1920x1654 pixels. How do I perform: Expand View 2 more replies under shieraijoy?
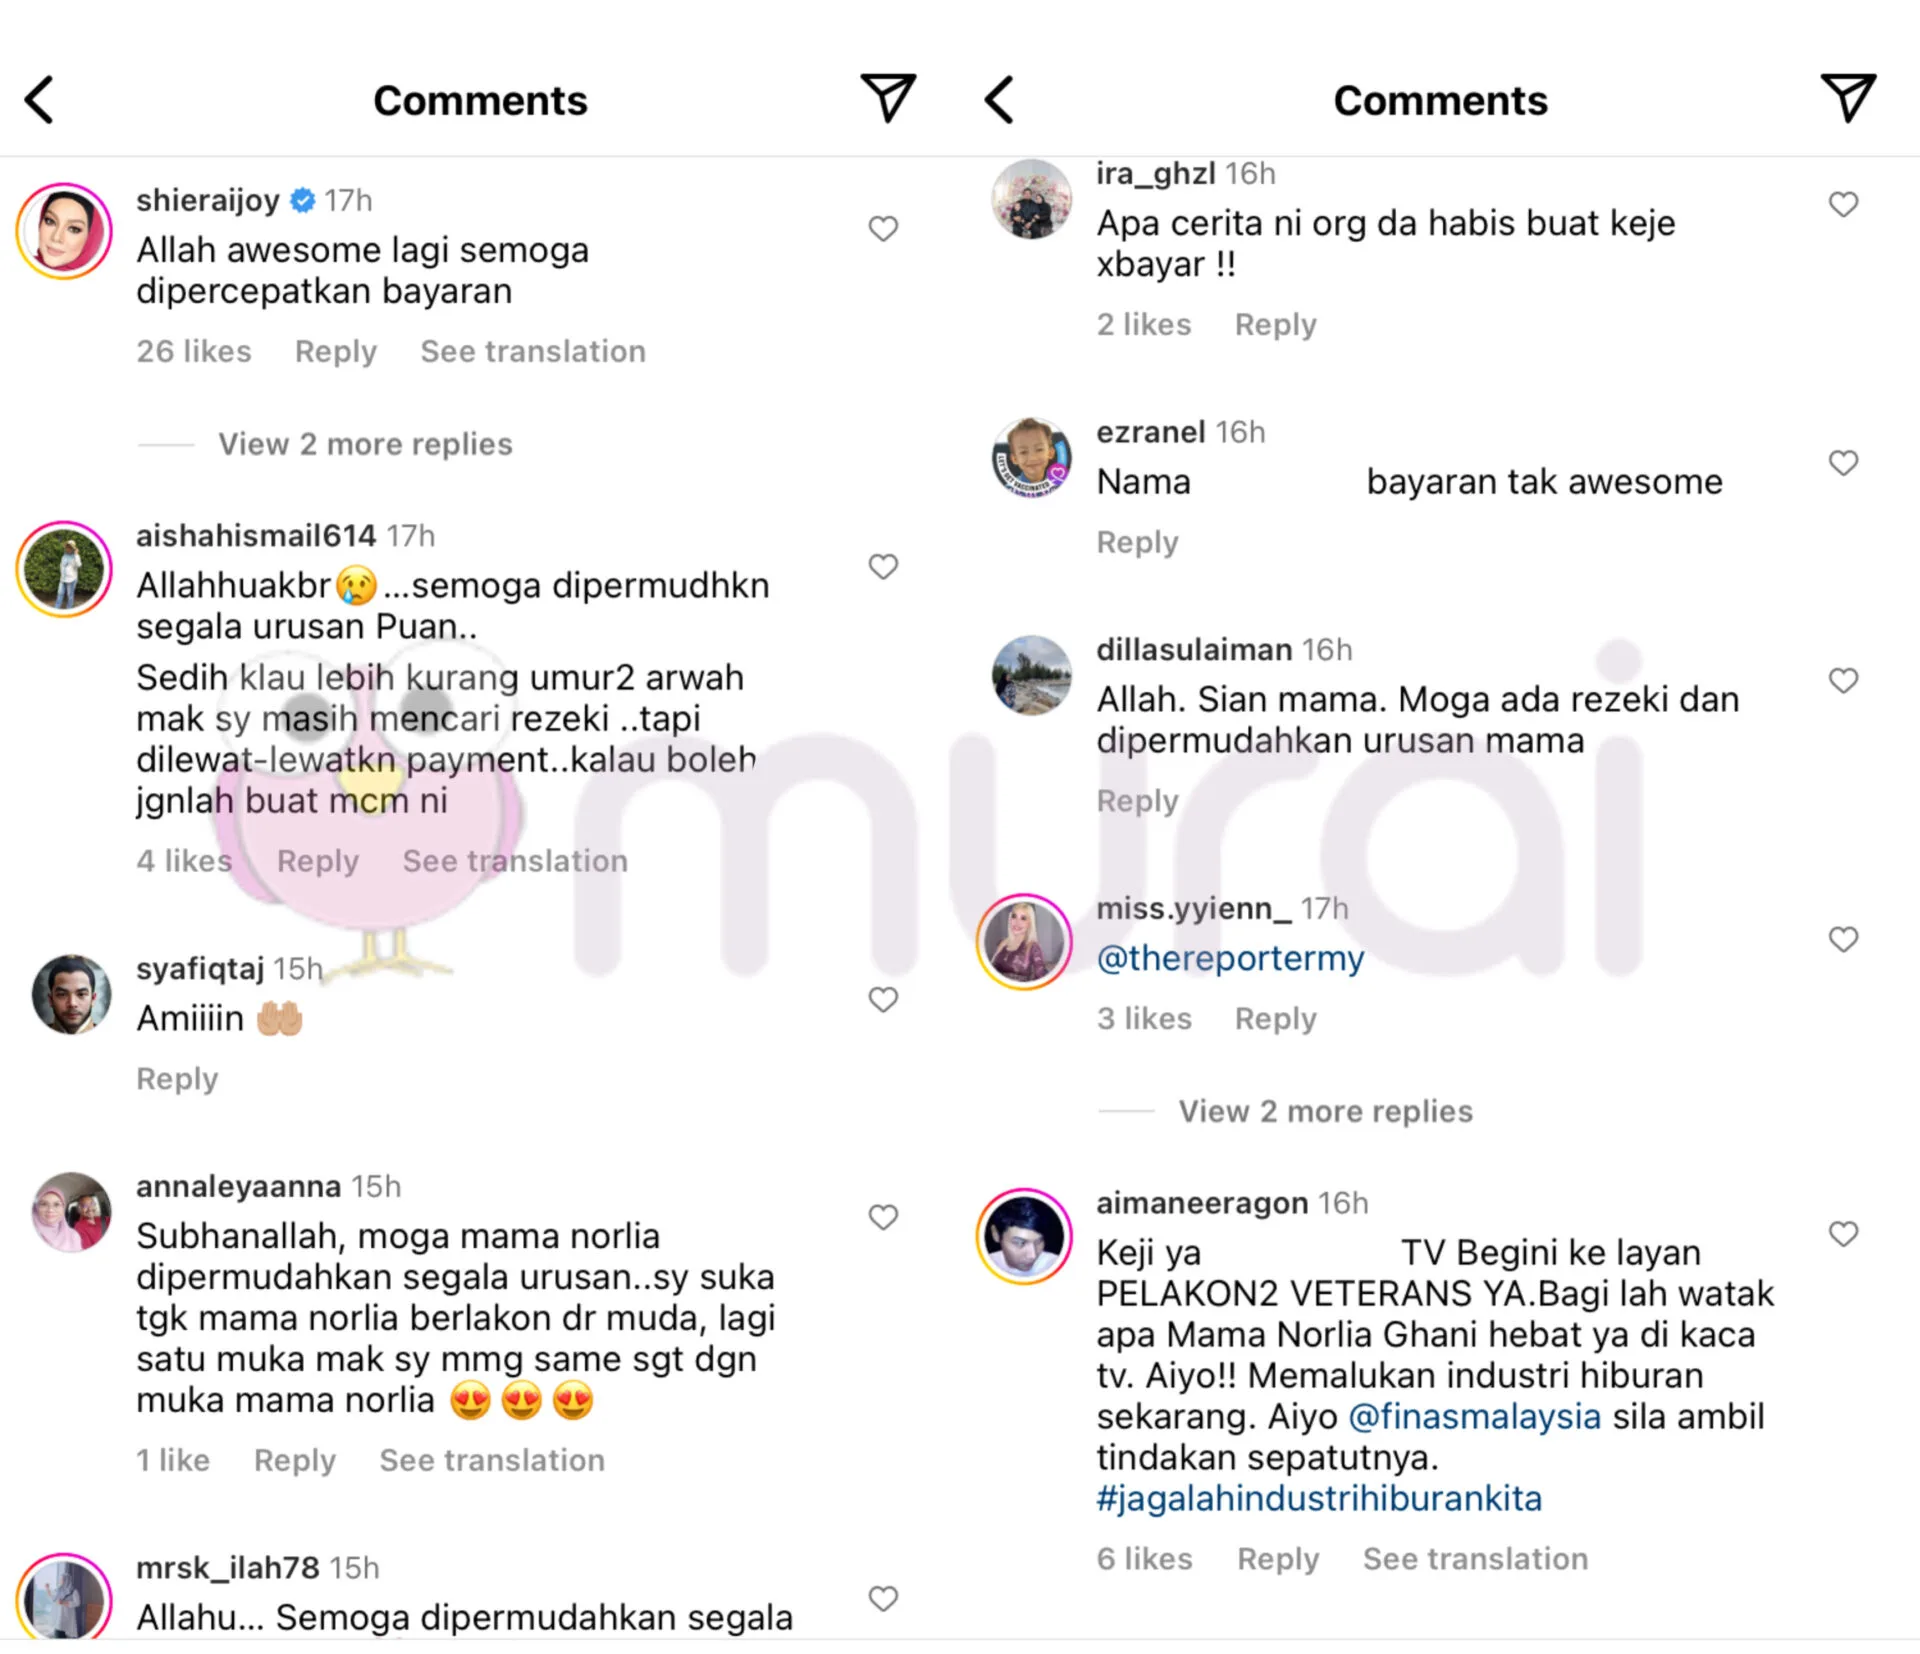click(x=365, y=444)
